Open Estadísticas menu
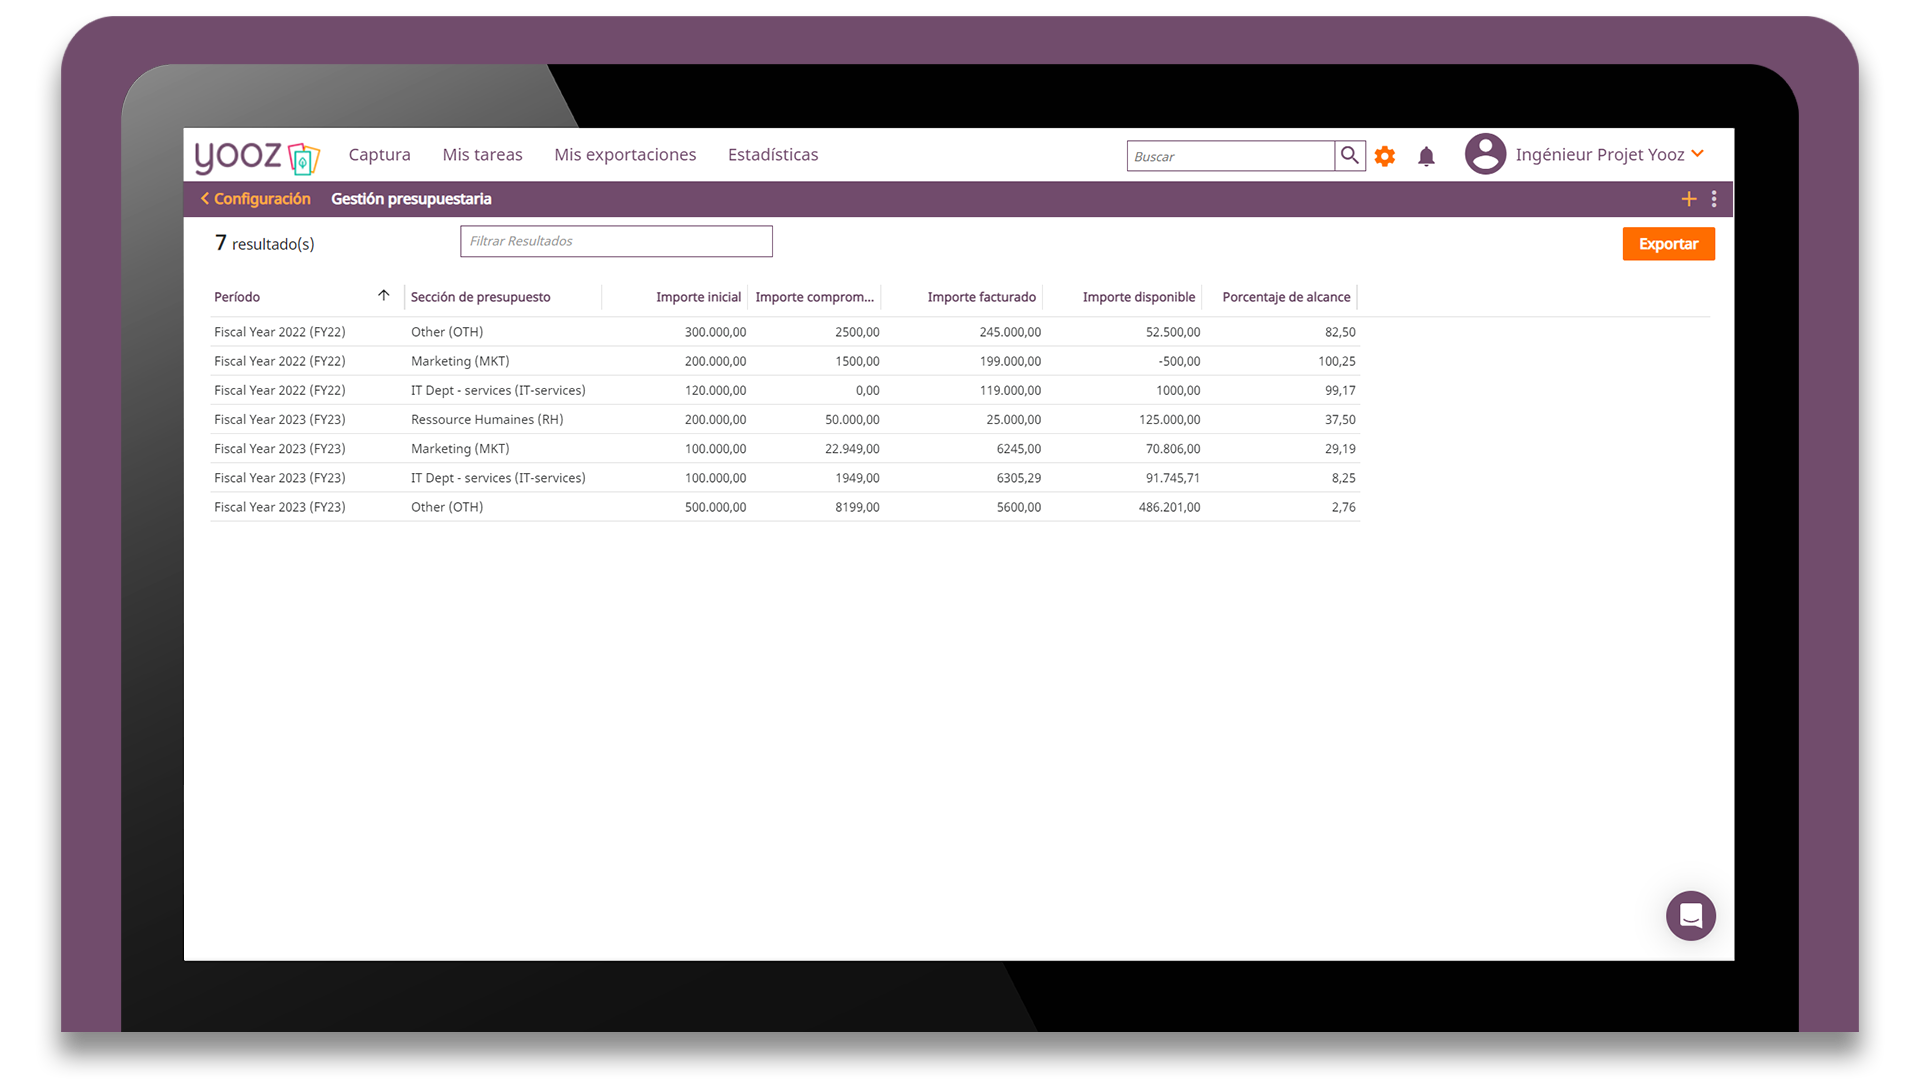Image resolution: width=1920 pixels, height=1080 pixels. pos(773,155)
